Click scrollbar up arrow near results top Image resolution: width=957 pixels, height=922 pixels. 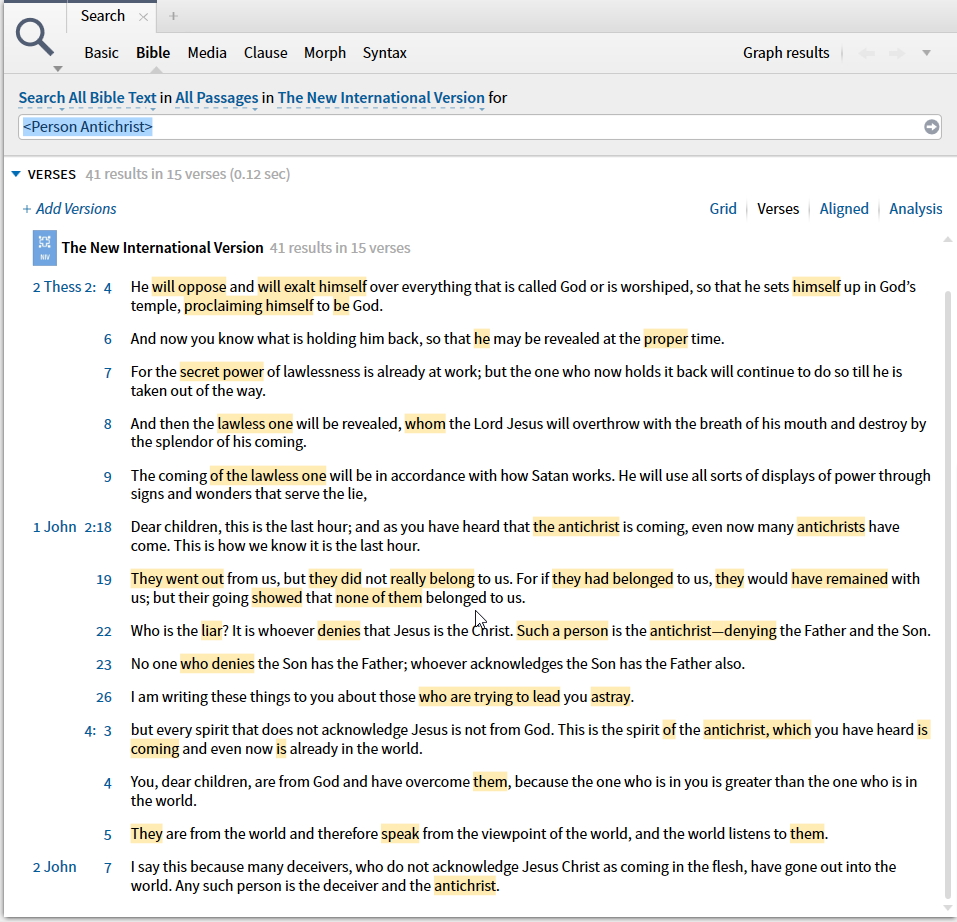point(948,240)
